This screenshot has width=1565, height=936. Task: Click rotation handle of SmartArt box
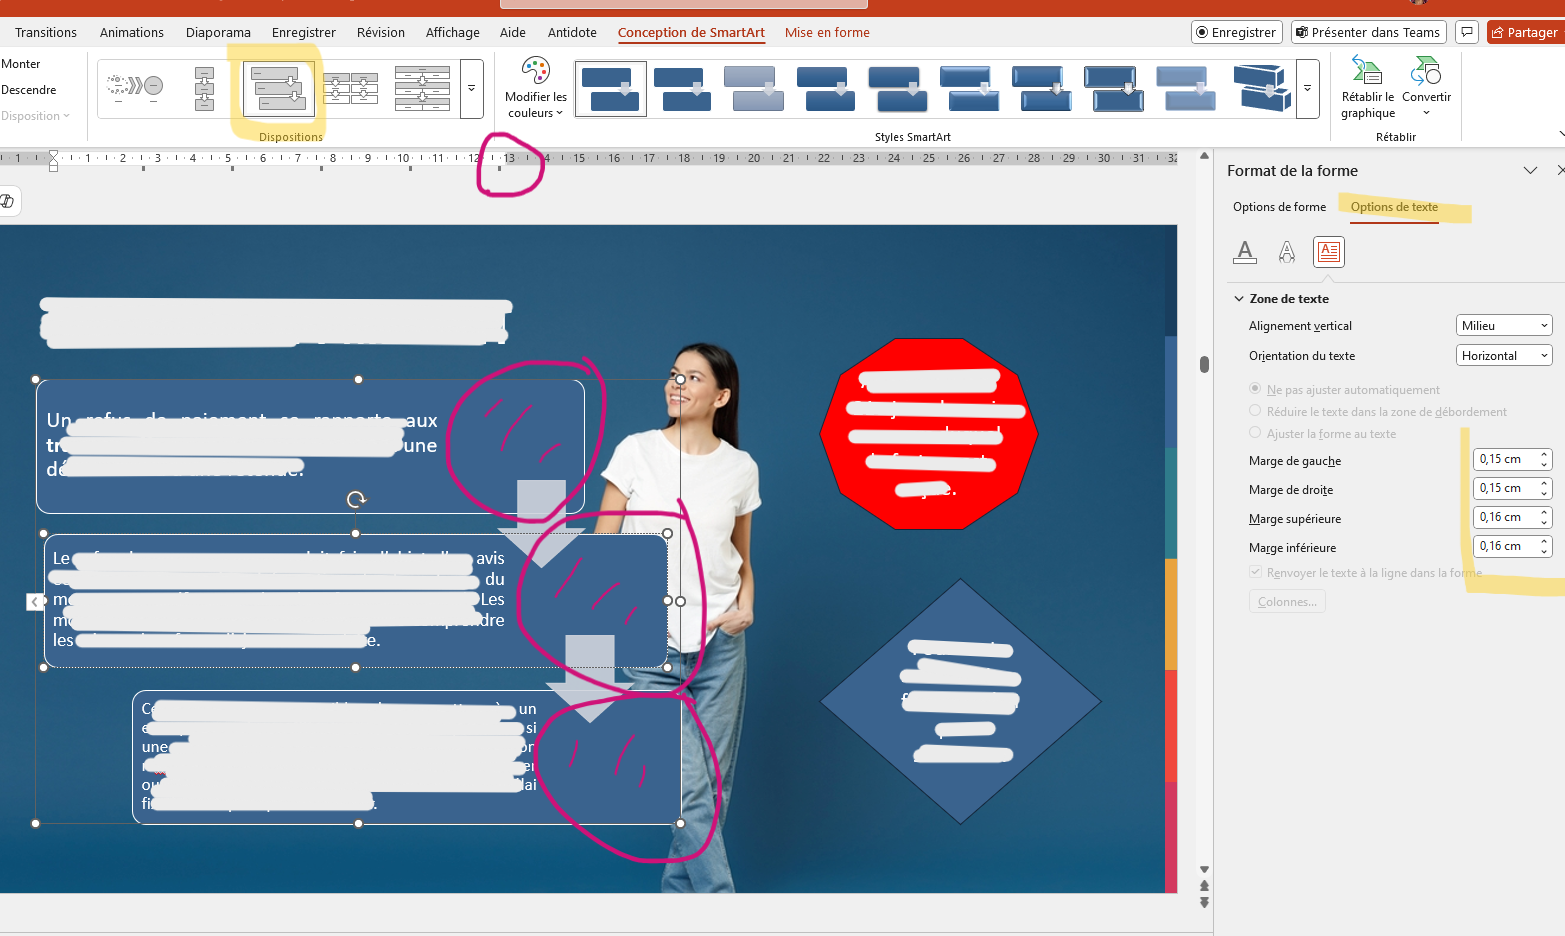pyautogui.click(x=356, y=499)
